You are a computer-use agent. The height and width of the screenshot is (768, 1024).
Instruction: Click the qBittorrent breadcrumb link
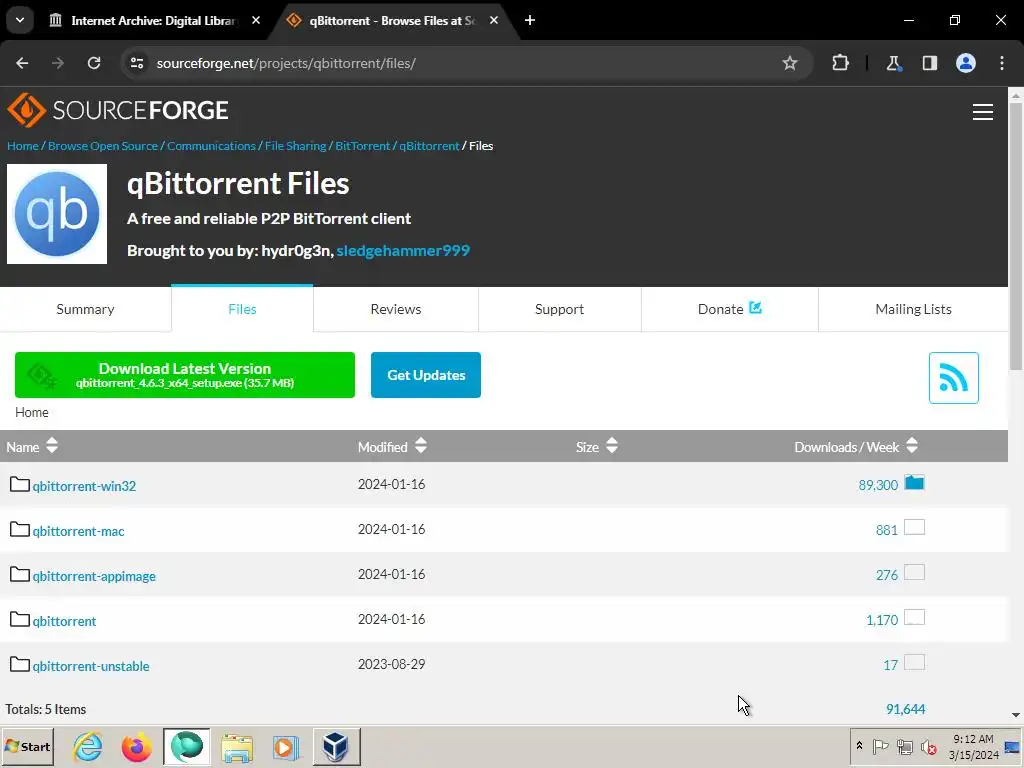429,146
